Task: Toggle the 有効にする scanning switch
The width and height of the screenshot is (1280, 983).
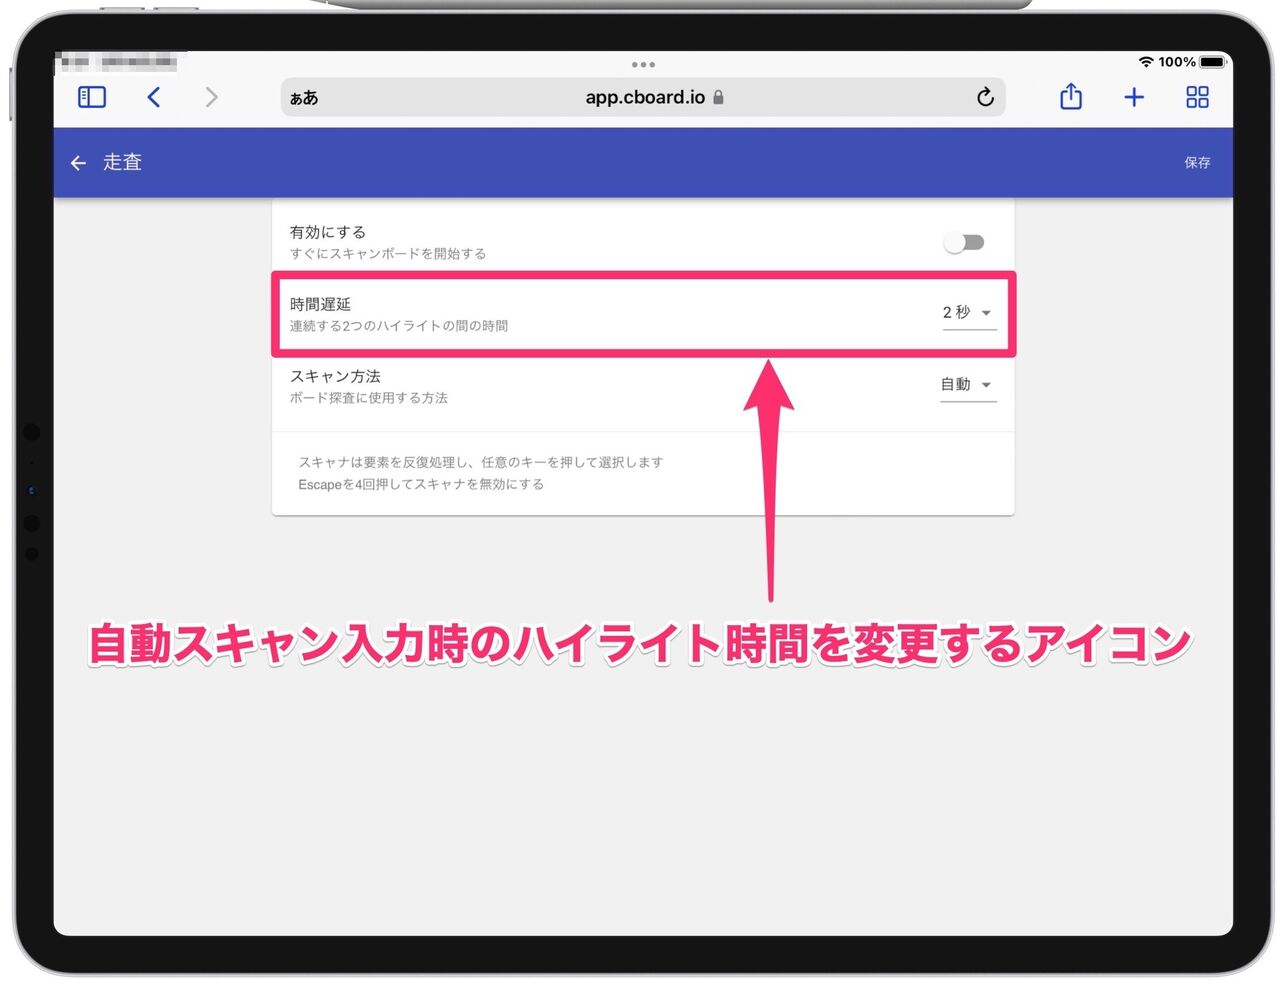Action: point(965,242)
